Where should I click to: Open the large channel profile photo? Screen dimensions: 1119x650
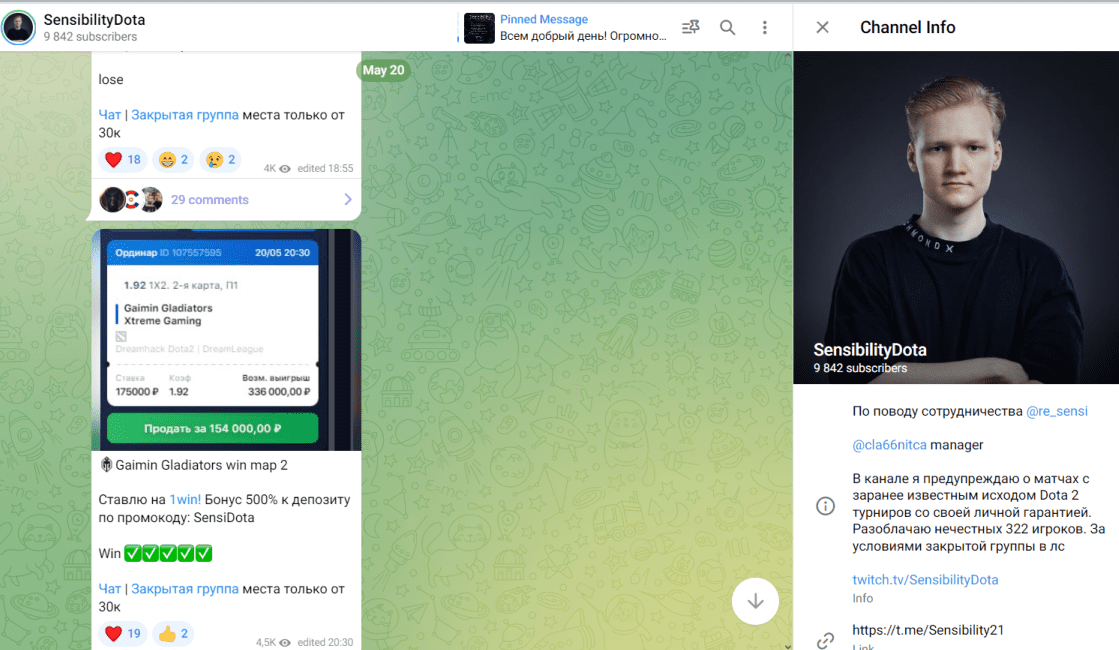(956, 218)
